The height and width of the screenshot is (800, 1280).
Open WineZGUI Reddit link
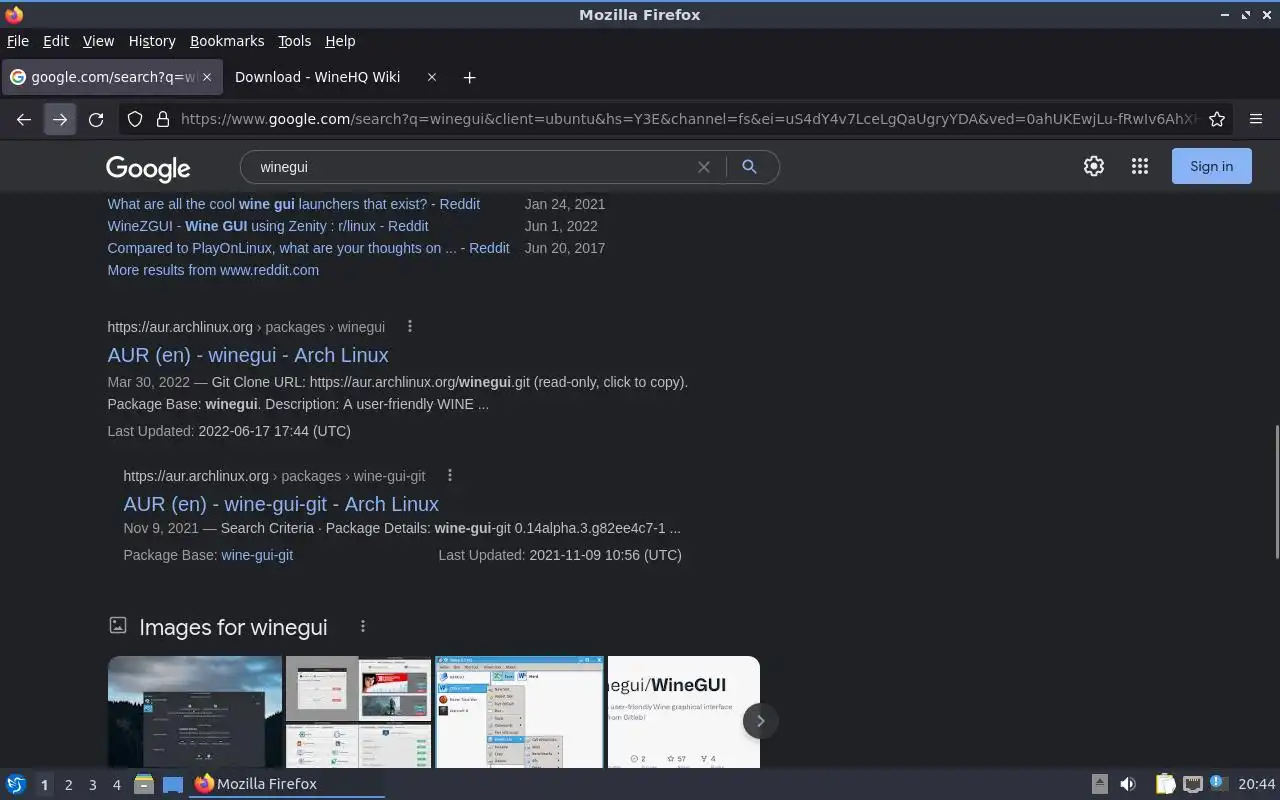tap(268, 226)
